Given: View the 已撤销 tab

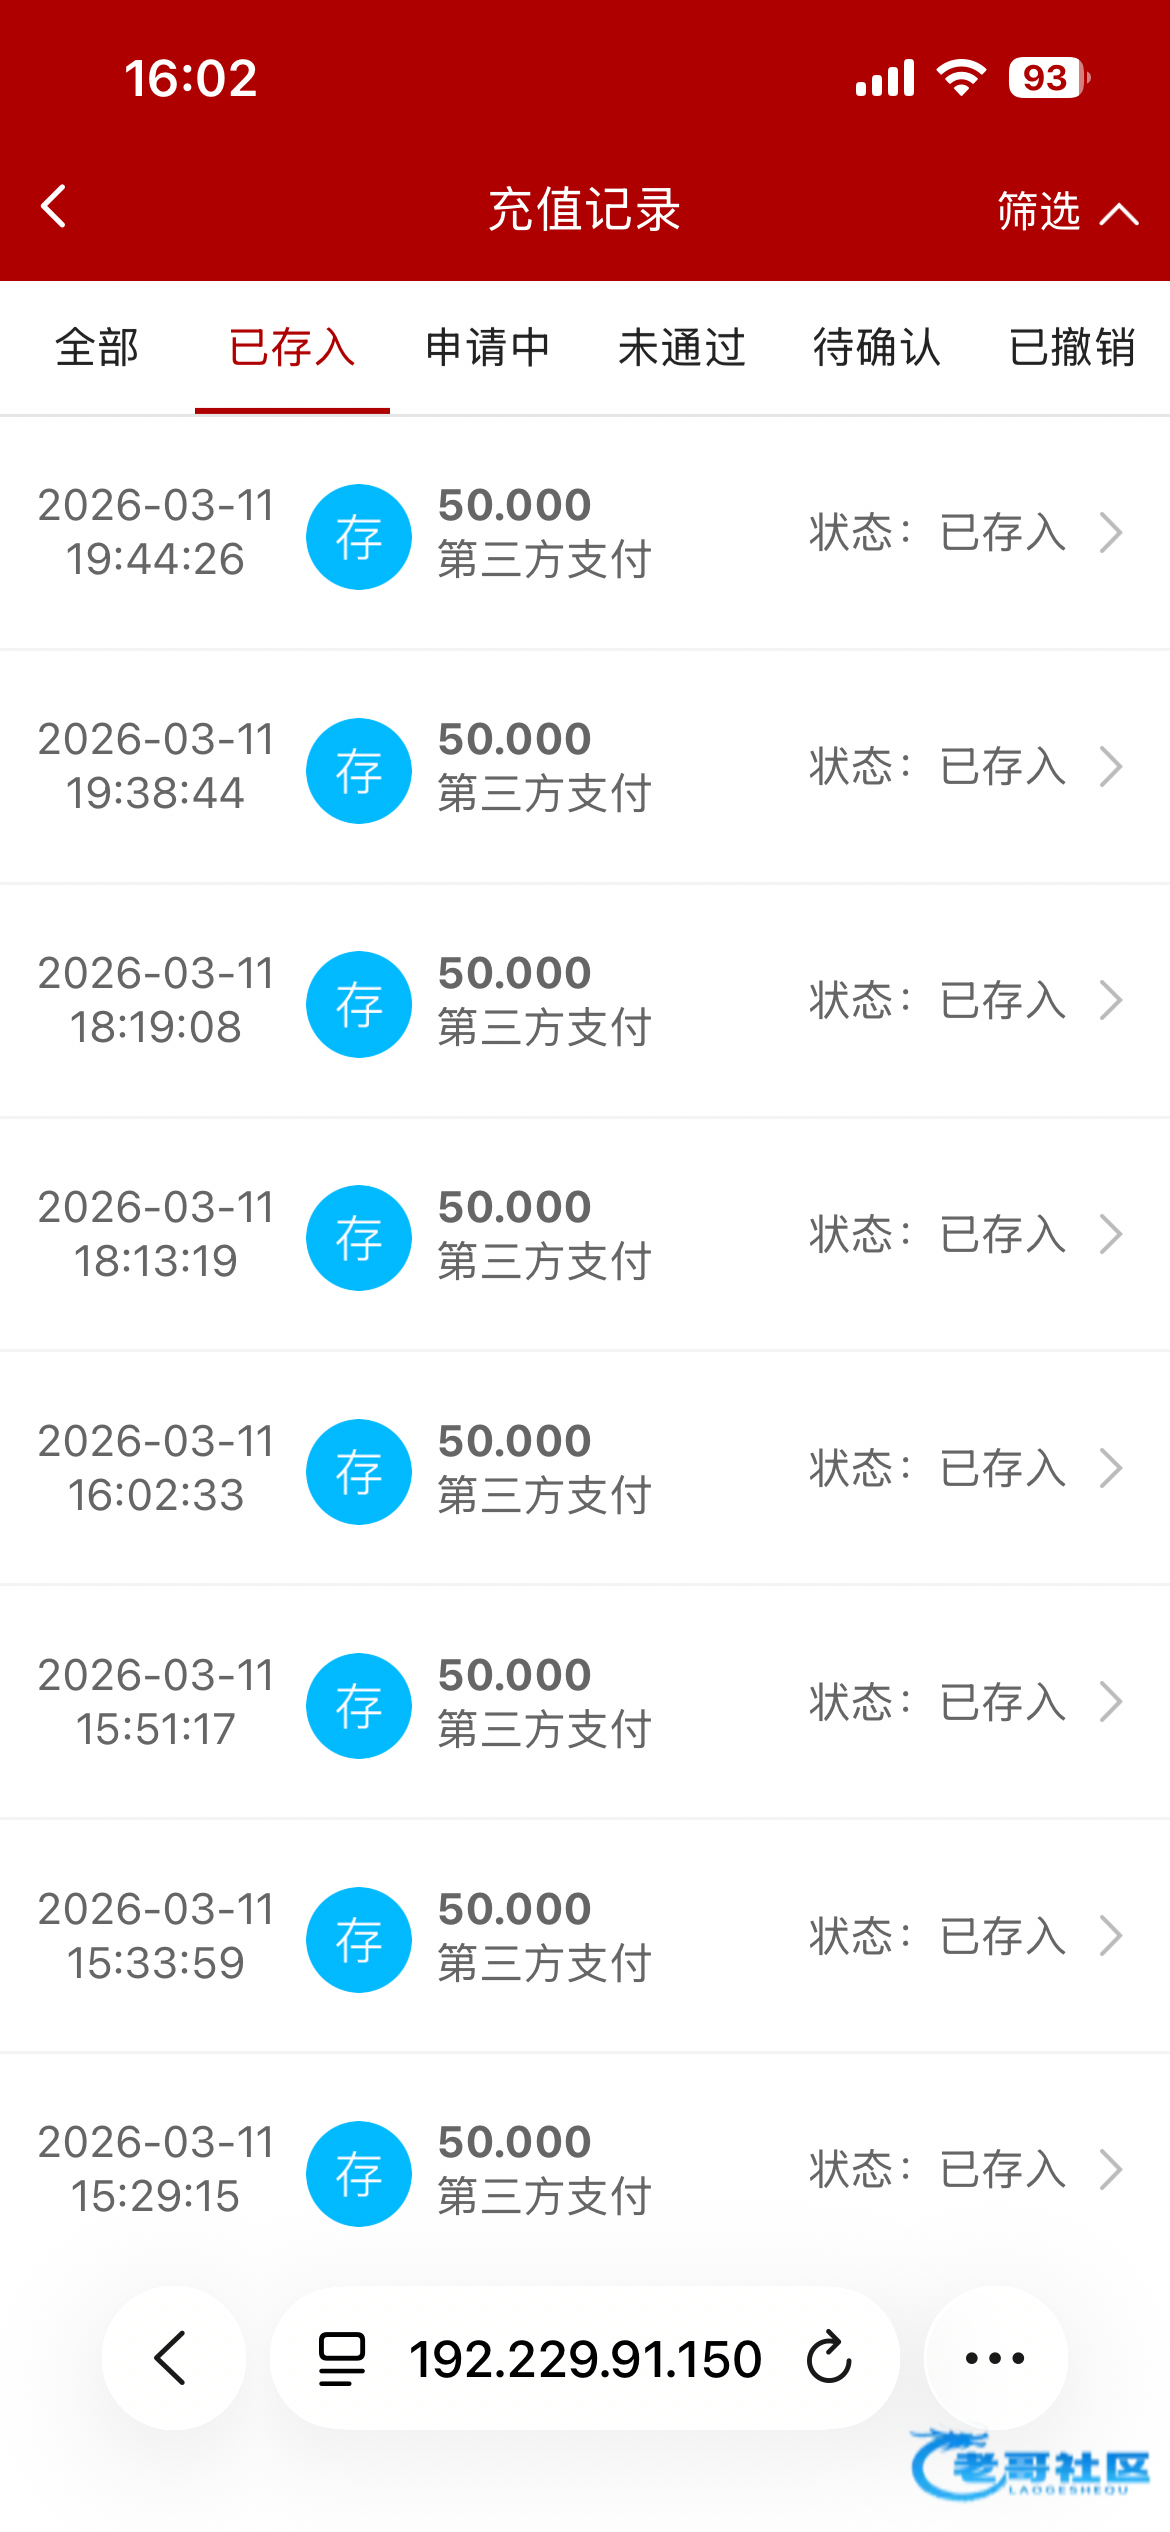Looking at the screenshot, I should click(1072, 348).
